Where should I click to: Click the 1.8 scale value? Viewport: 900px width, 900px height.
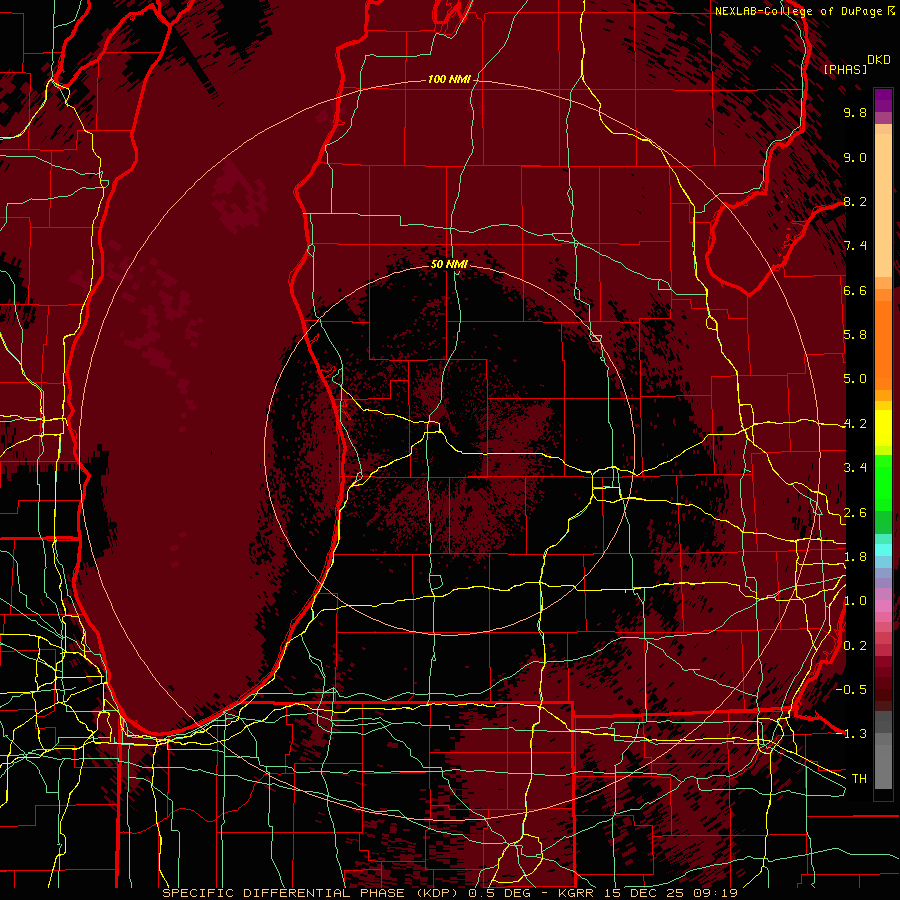[x=855, y=557]
